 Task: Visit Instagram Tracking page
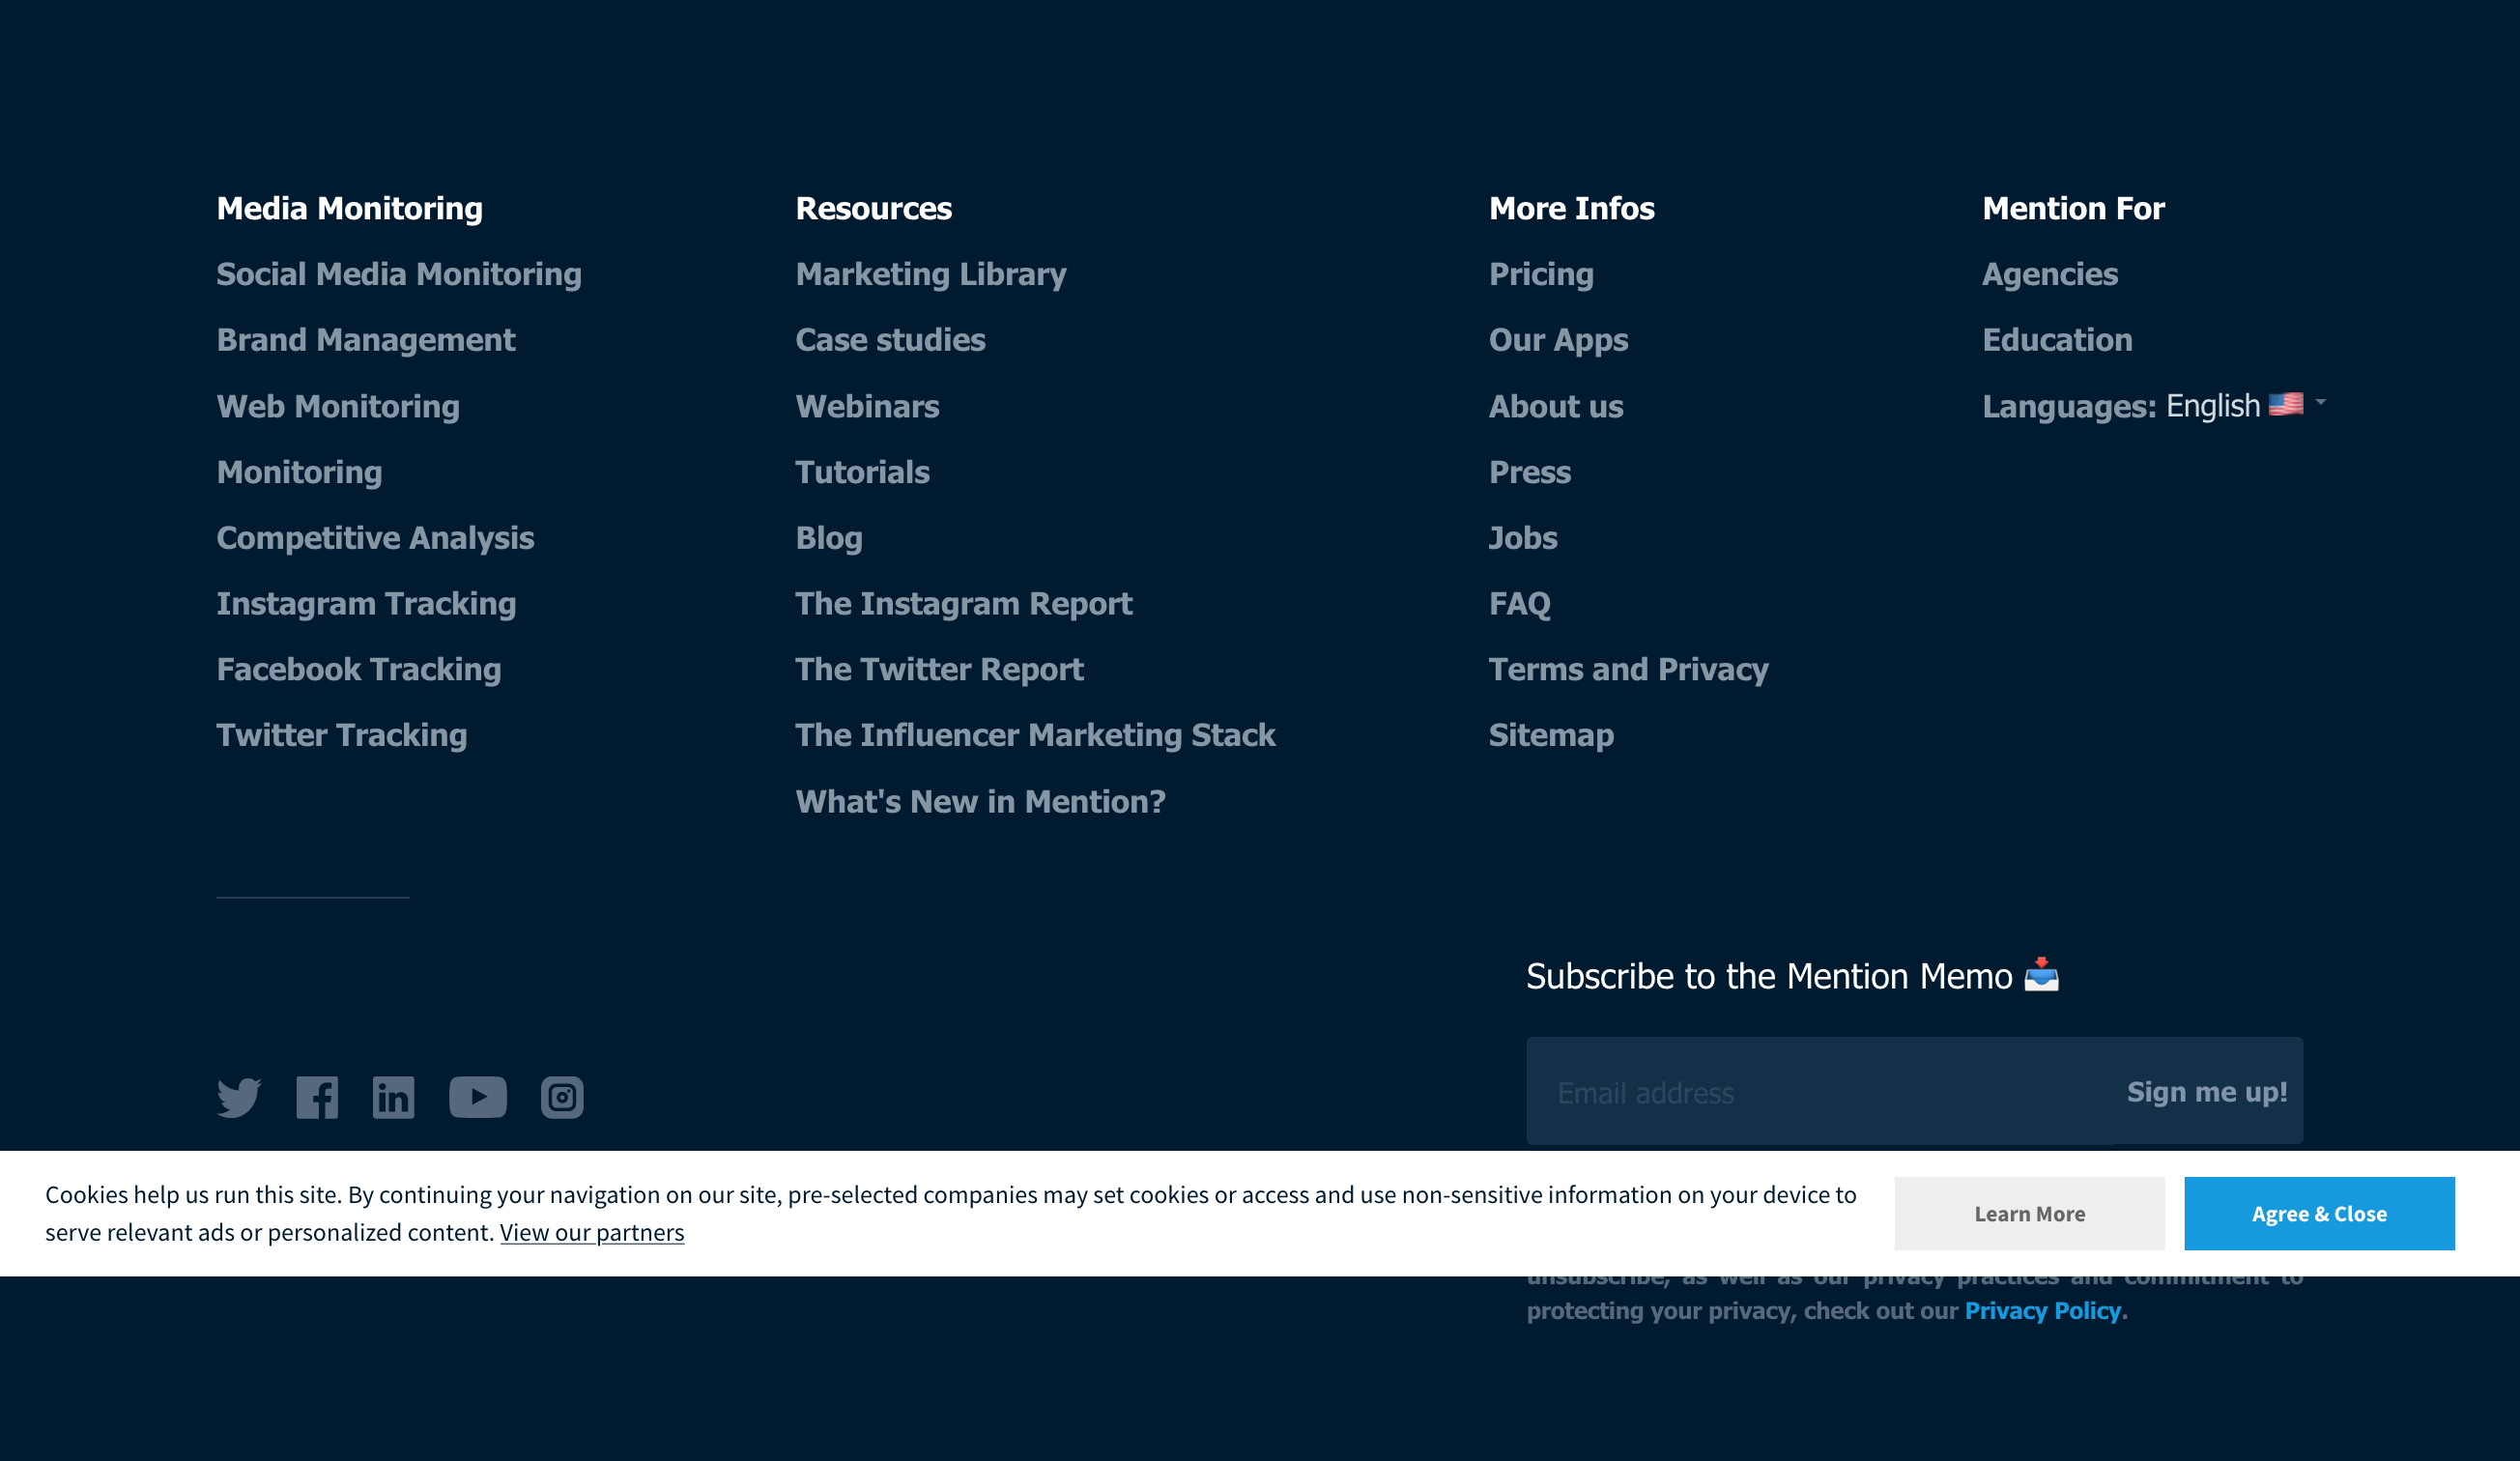click(366, 604)
